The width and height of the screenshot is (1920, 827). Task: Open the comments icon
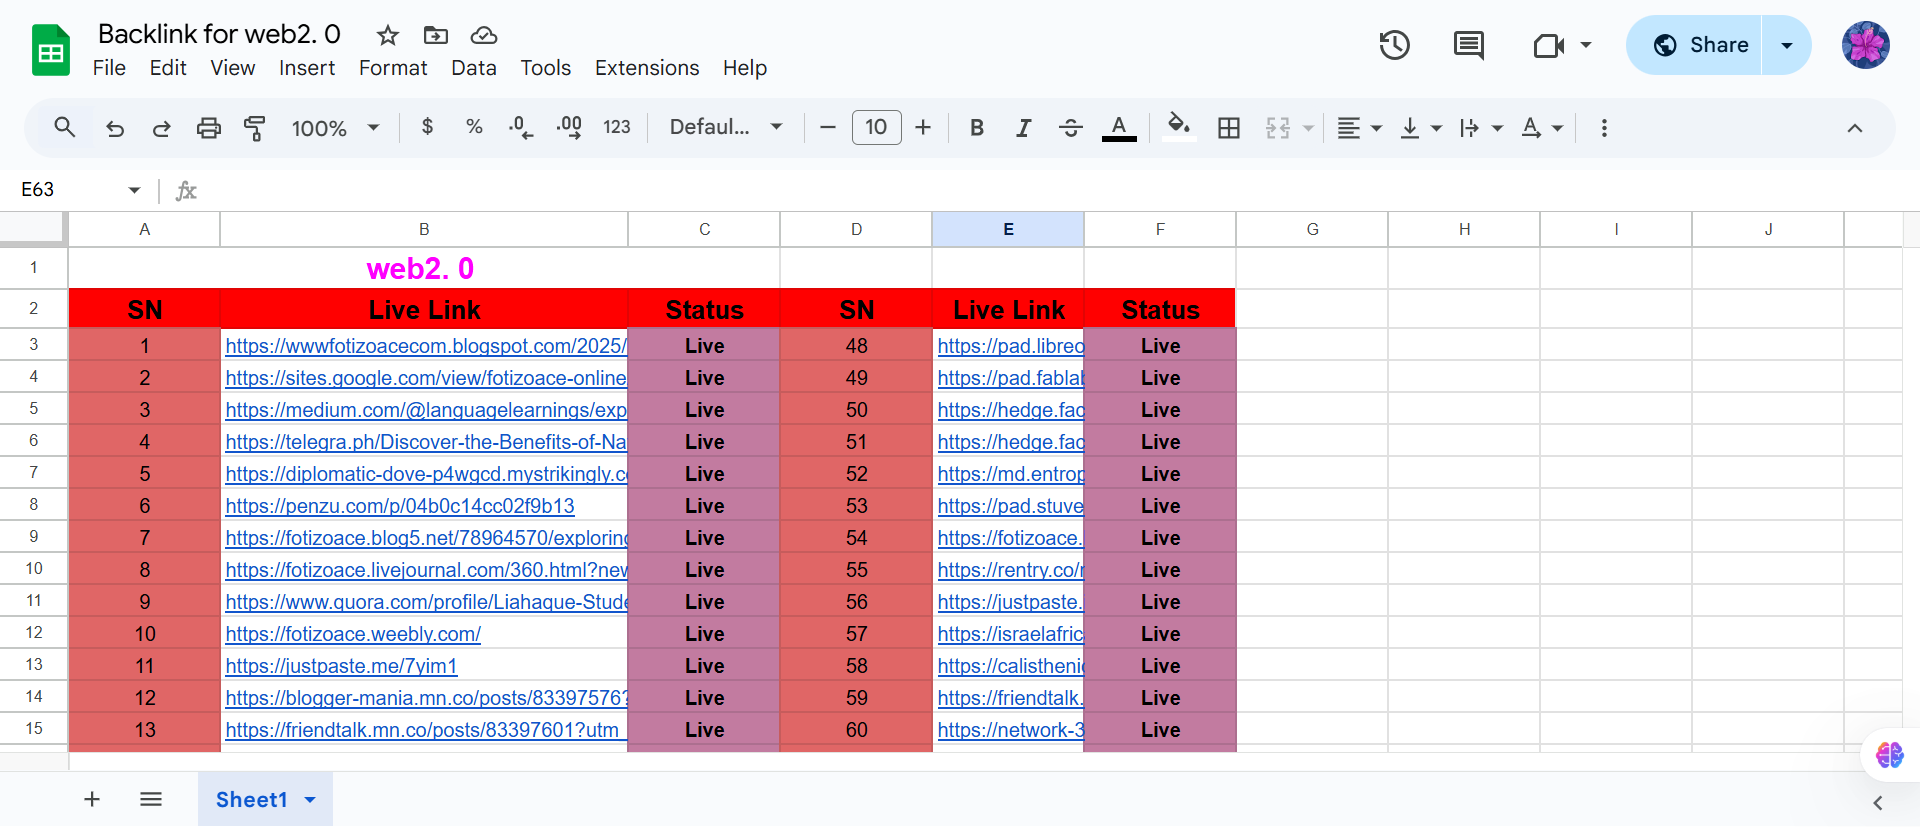point(1468,45)
